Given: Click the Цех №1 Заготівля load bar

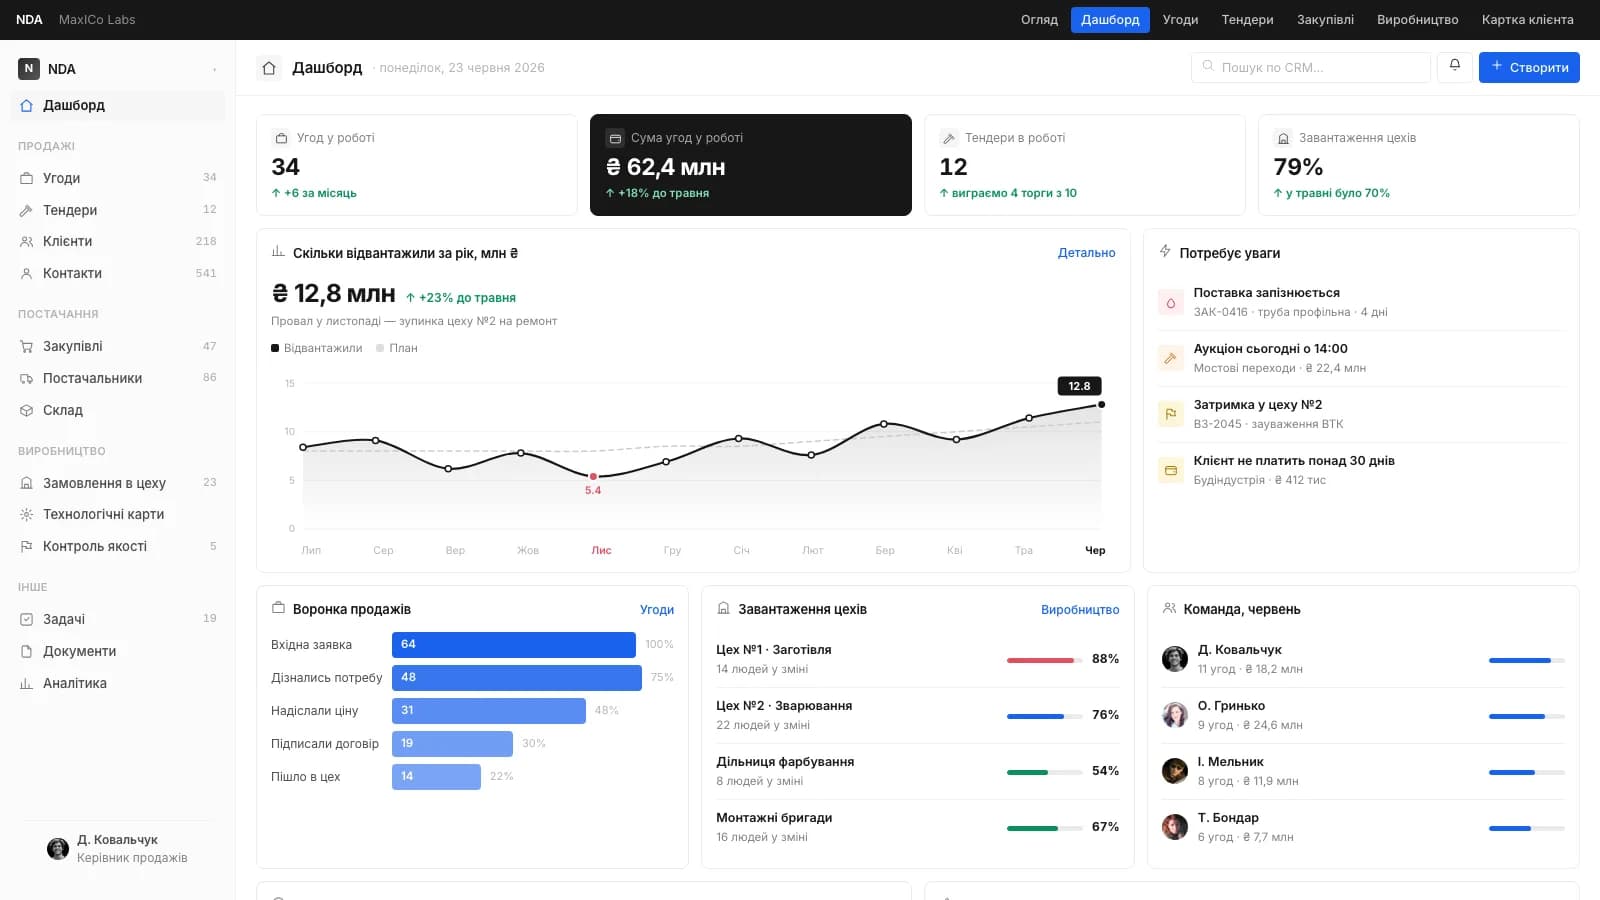Looking at the screenshot, I should pyautogui.click(x=1044, y=660).
